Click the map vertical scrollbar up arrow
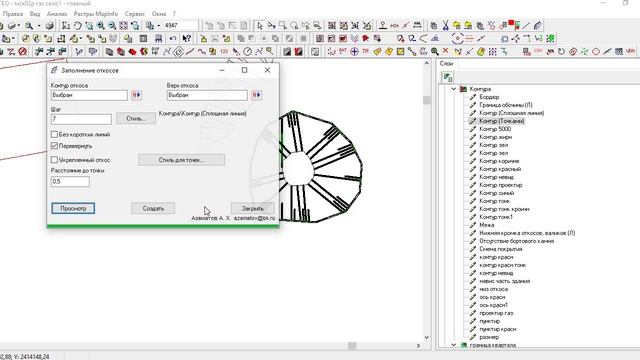This screenshot has height=360, width=640. click(x=427, y=63)
